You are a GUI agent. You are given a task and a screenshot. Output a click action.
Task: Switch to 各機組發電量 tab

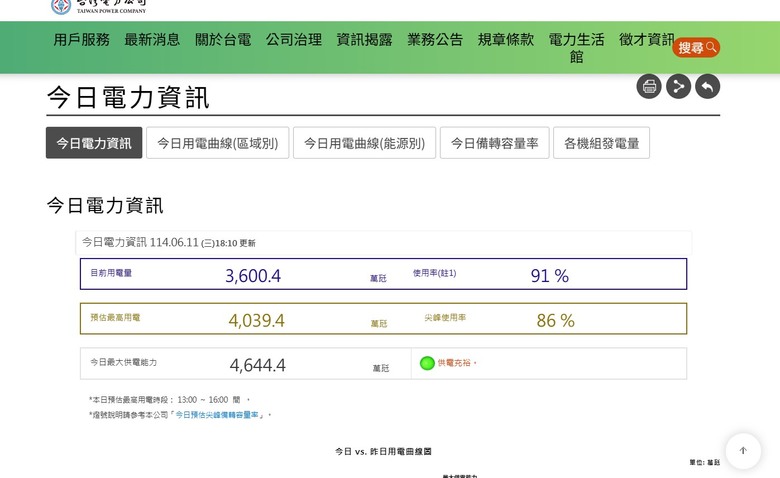[x=601, y=143]
